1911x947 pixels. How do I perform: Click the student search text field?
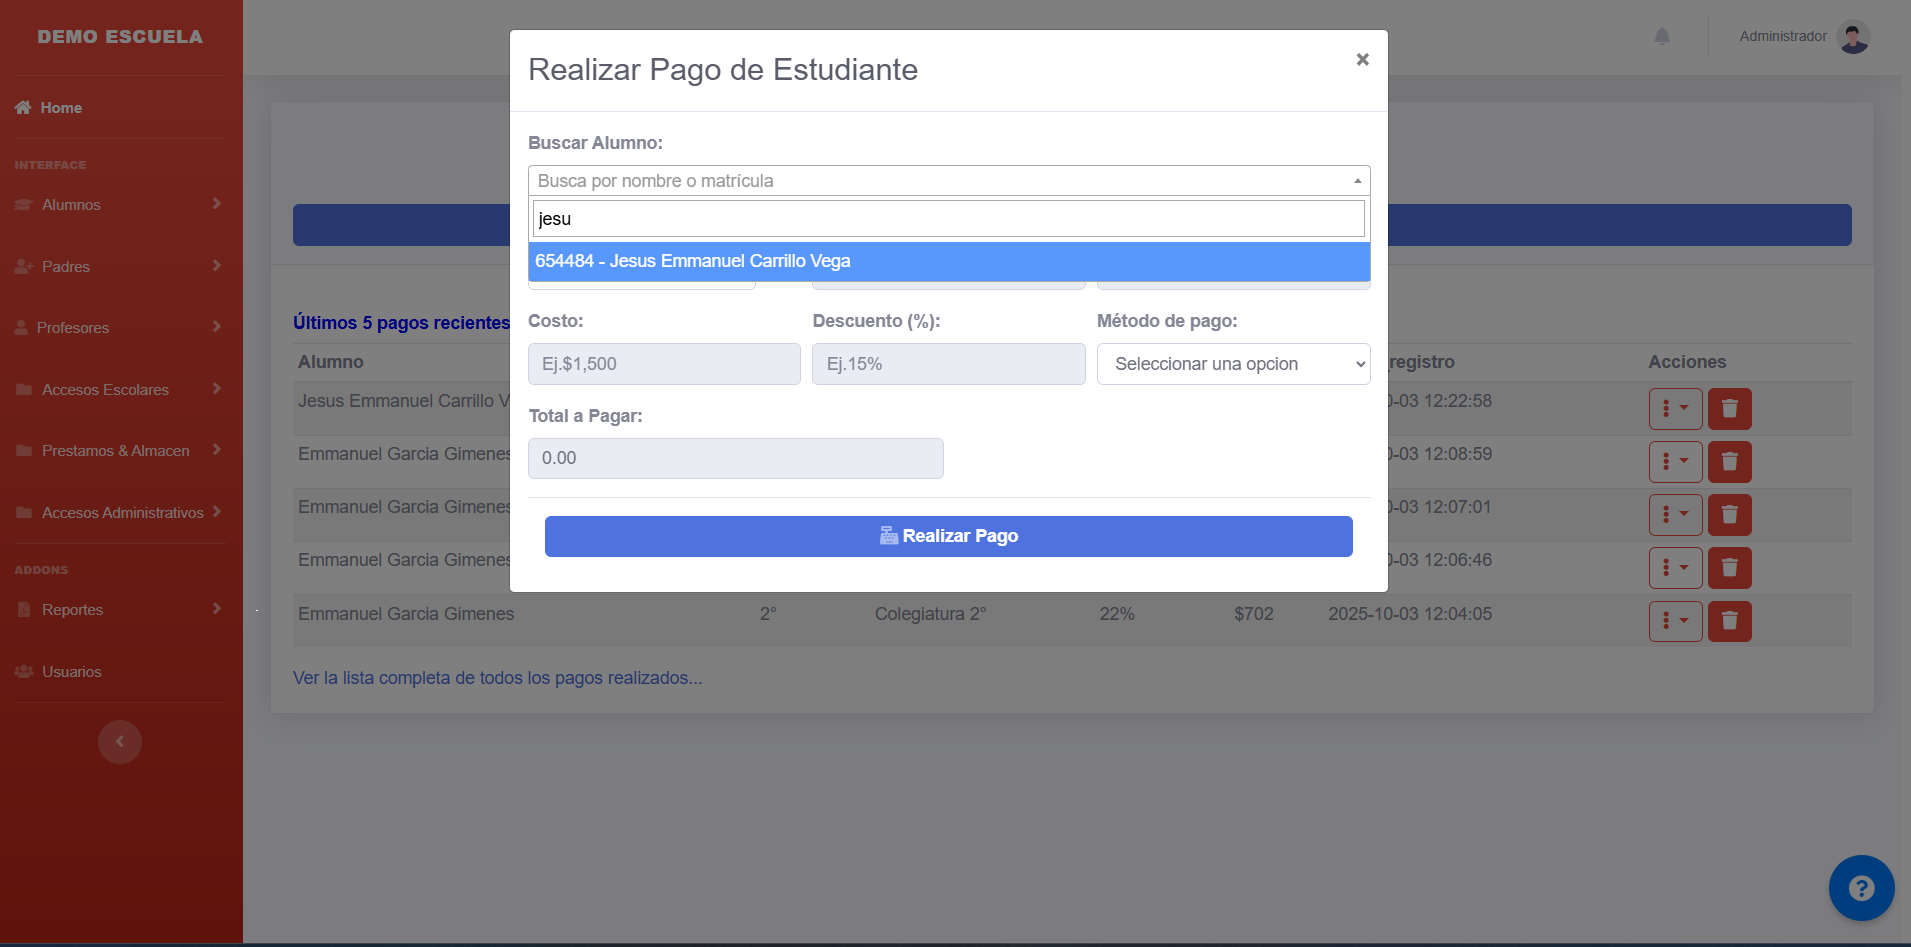coord(948,219)
